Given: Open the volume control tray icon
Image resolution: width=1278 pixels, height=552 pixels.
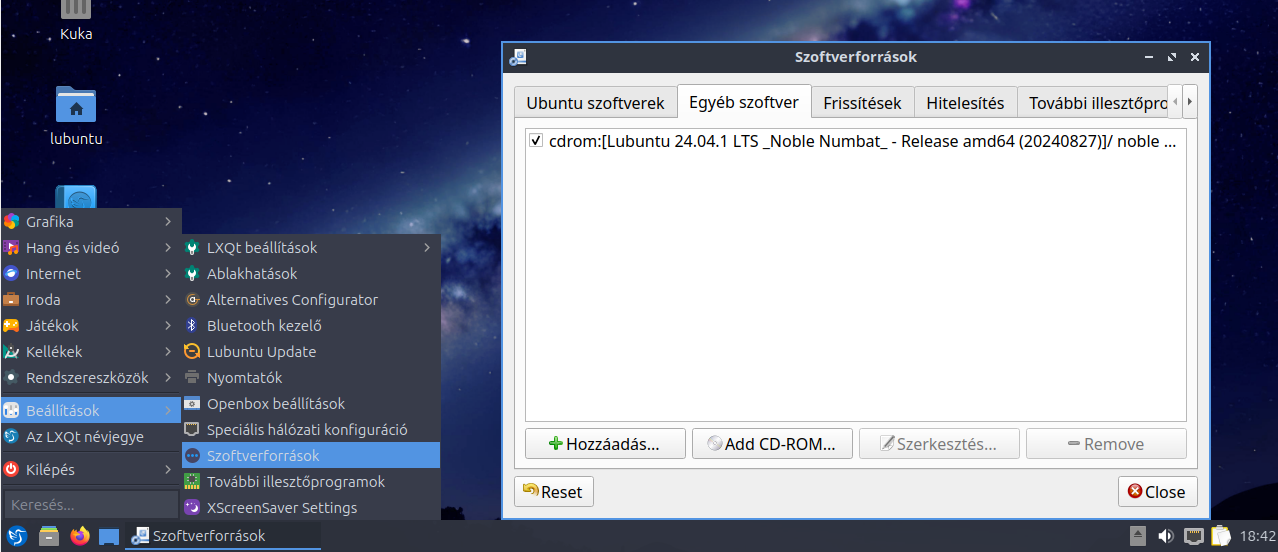Looking at the screenshot, I should (1165, 536).
